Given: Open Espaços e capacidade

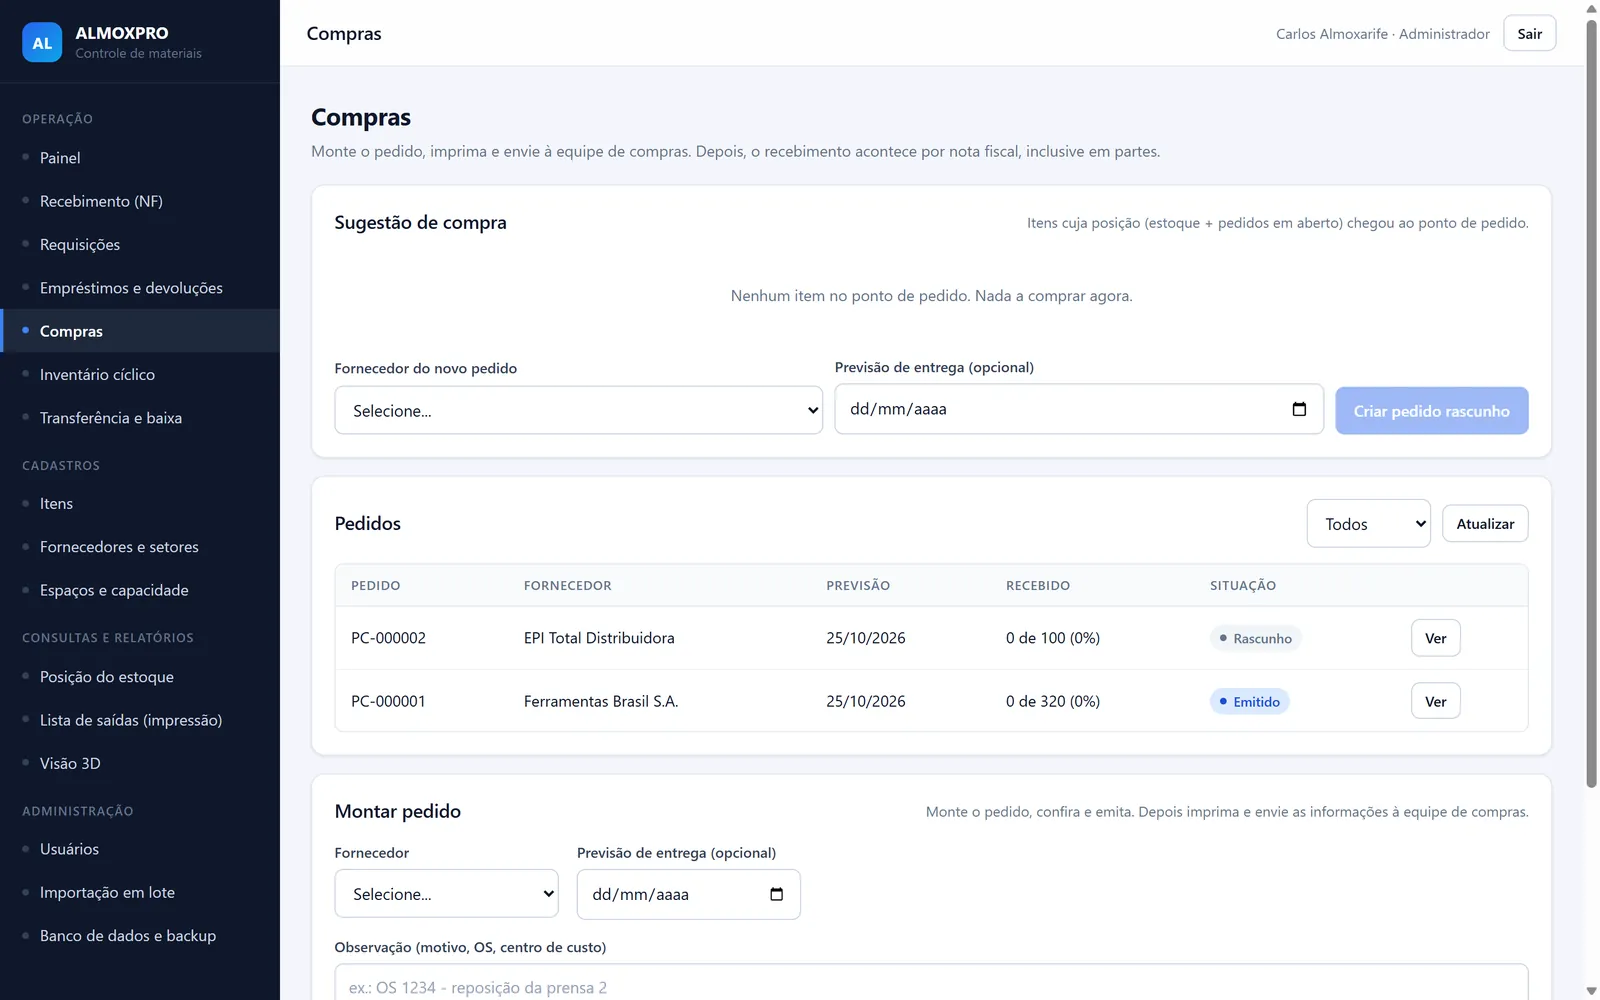Looking at the screenshot, I should [x=140, y=590].
